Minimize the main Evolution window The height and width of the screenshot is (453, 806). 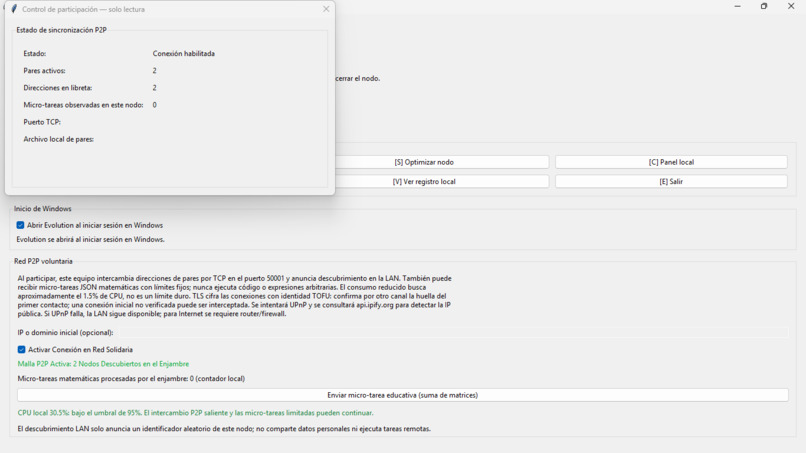[x=738, y=6]
